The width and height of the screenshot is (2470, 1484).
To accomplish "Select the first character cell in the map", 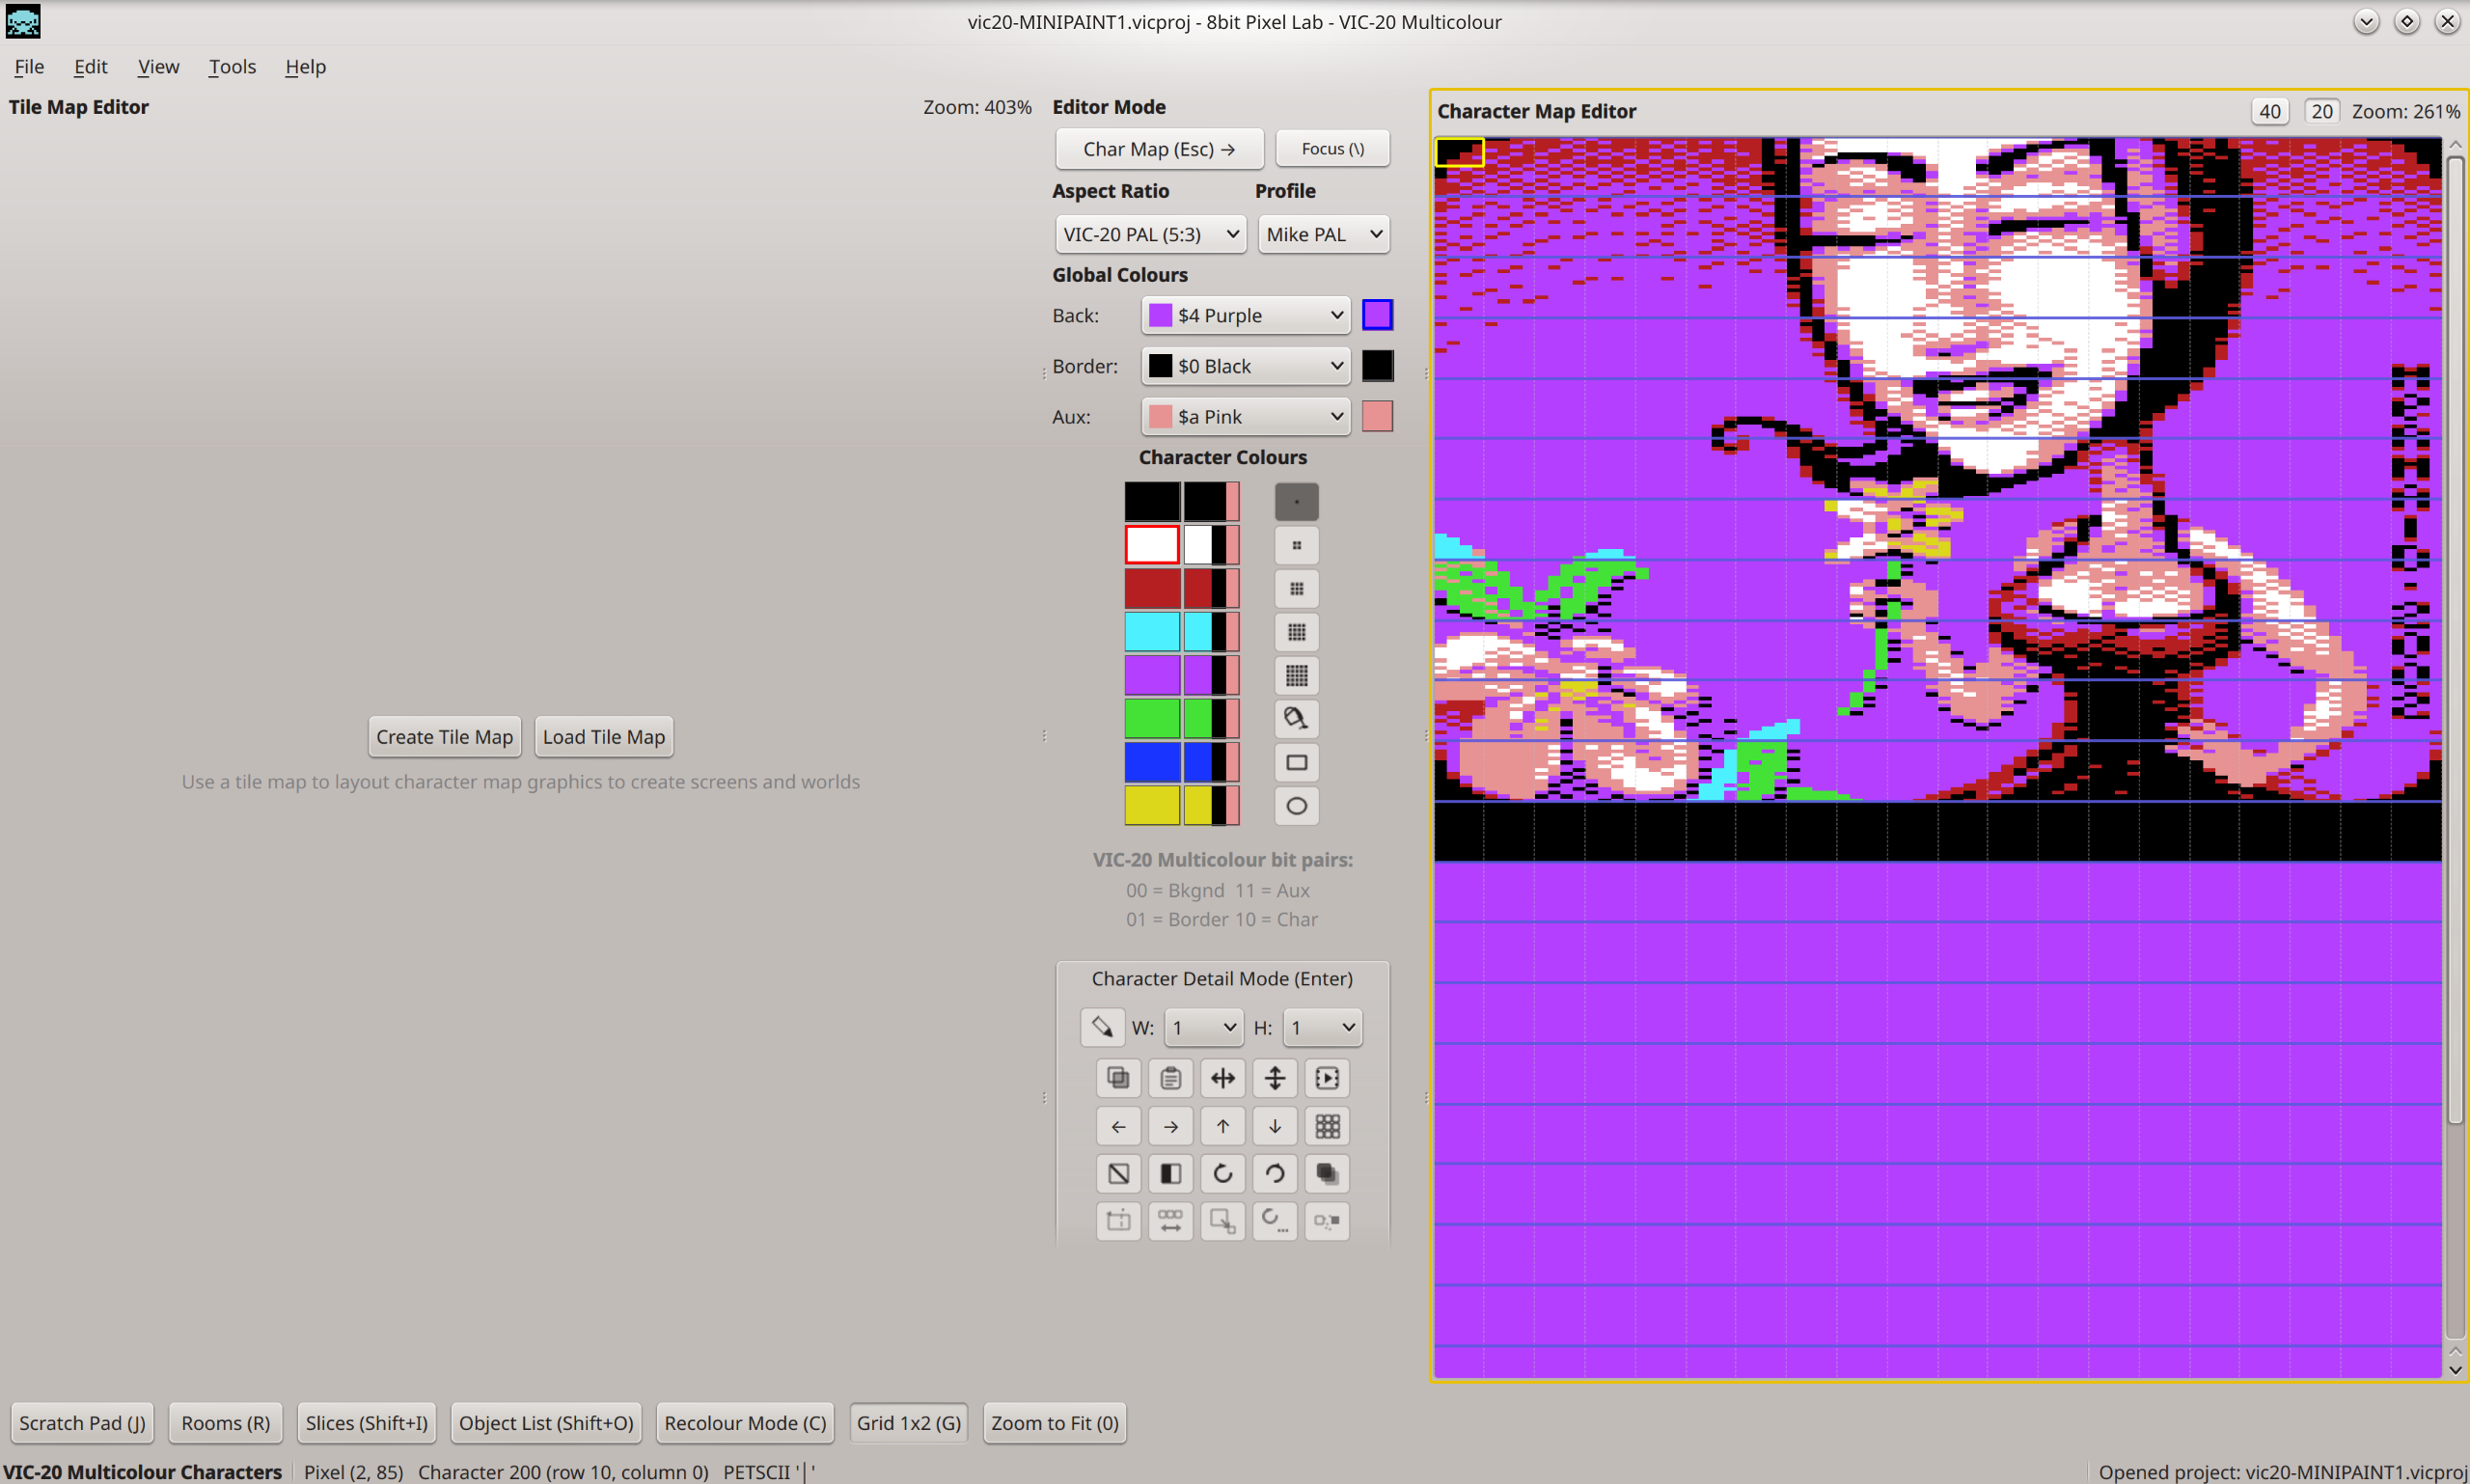I will click(x=1459, y=152).
